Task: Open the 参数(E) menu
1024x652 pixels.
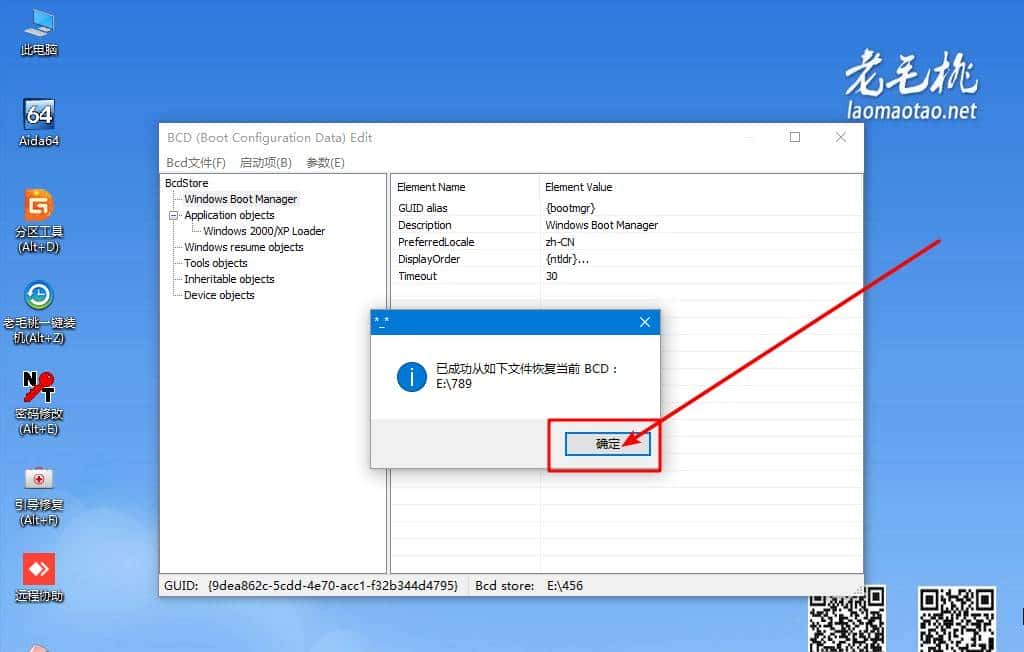Action: coord(322,161)
